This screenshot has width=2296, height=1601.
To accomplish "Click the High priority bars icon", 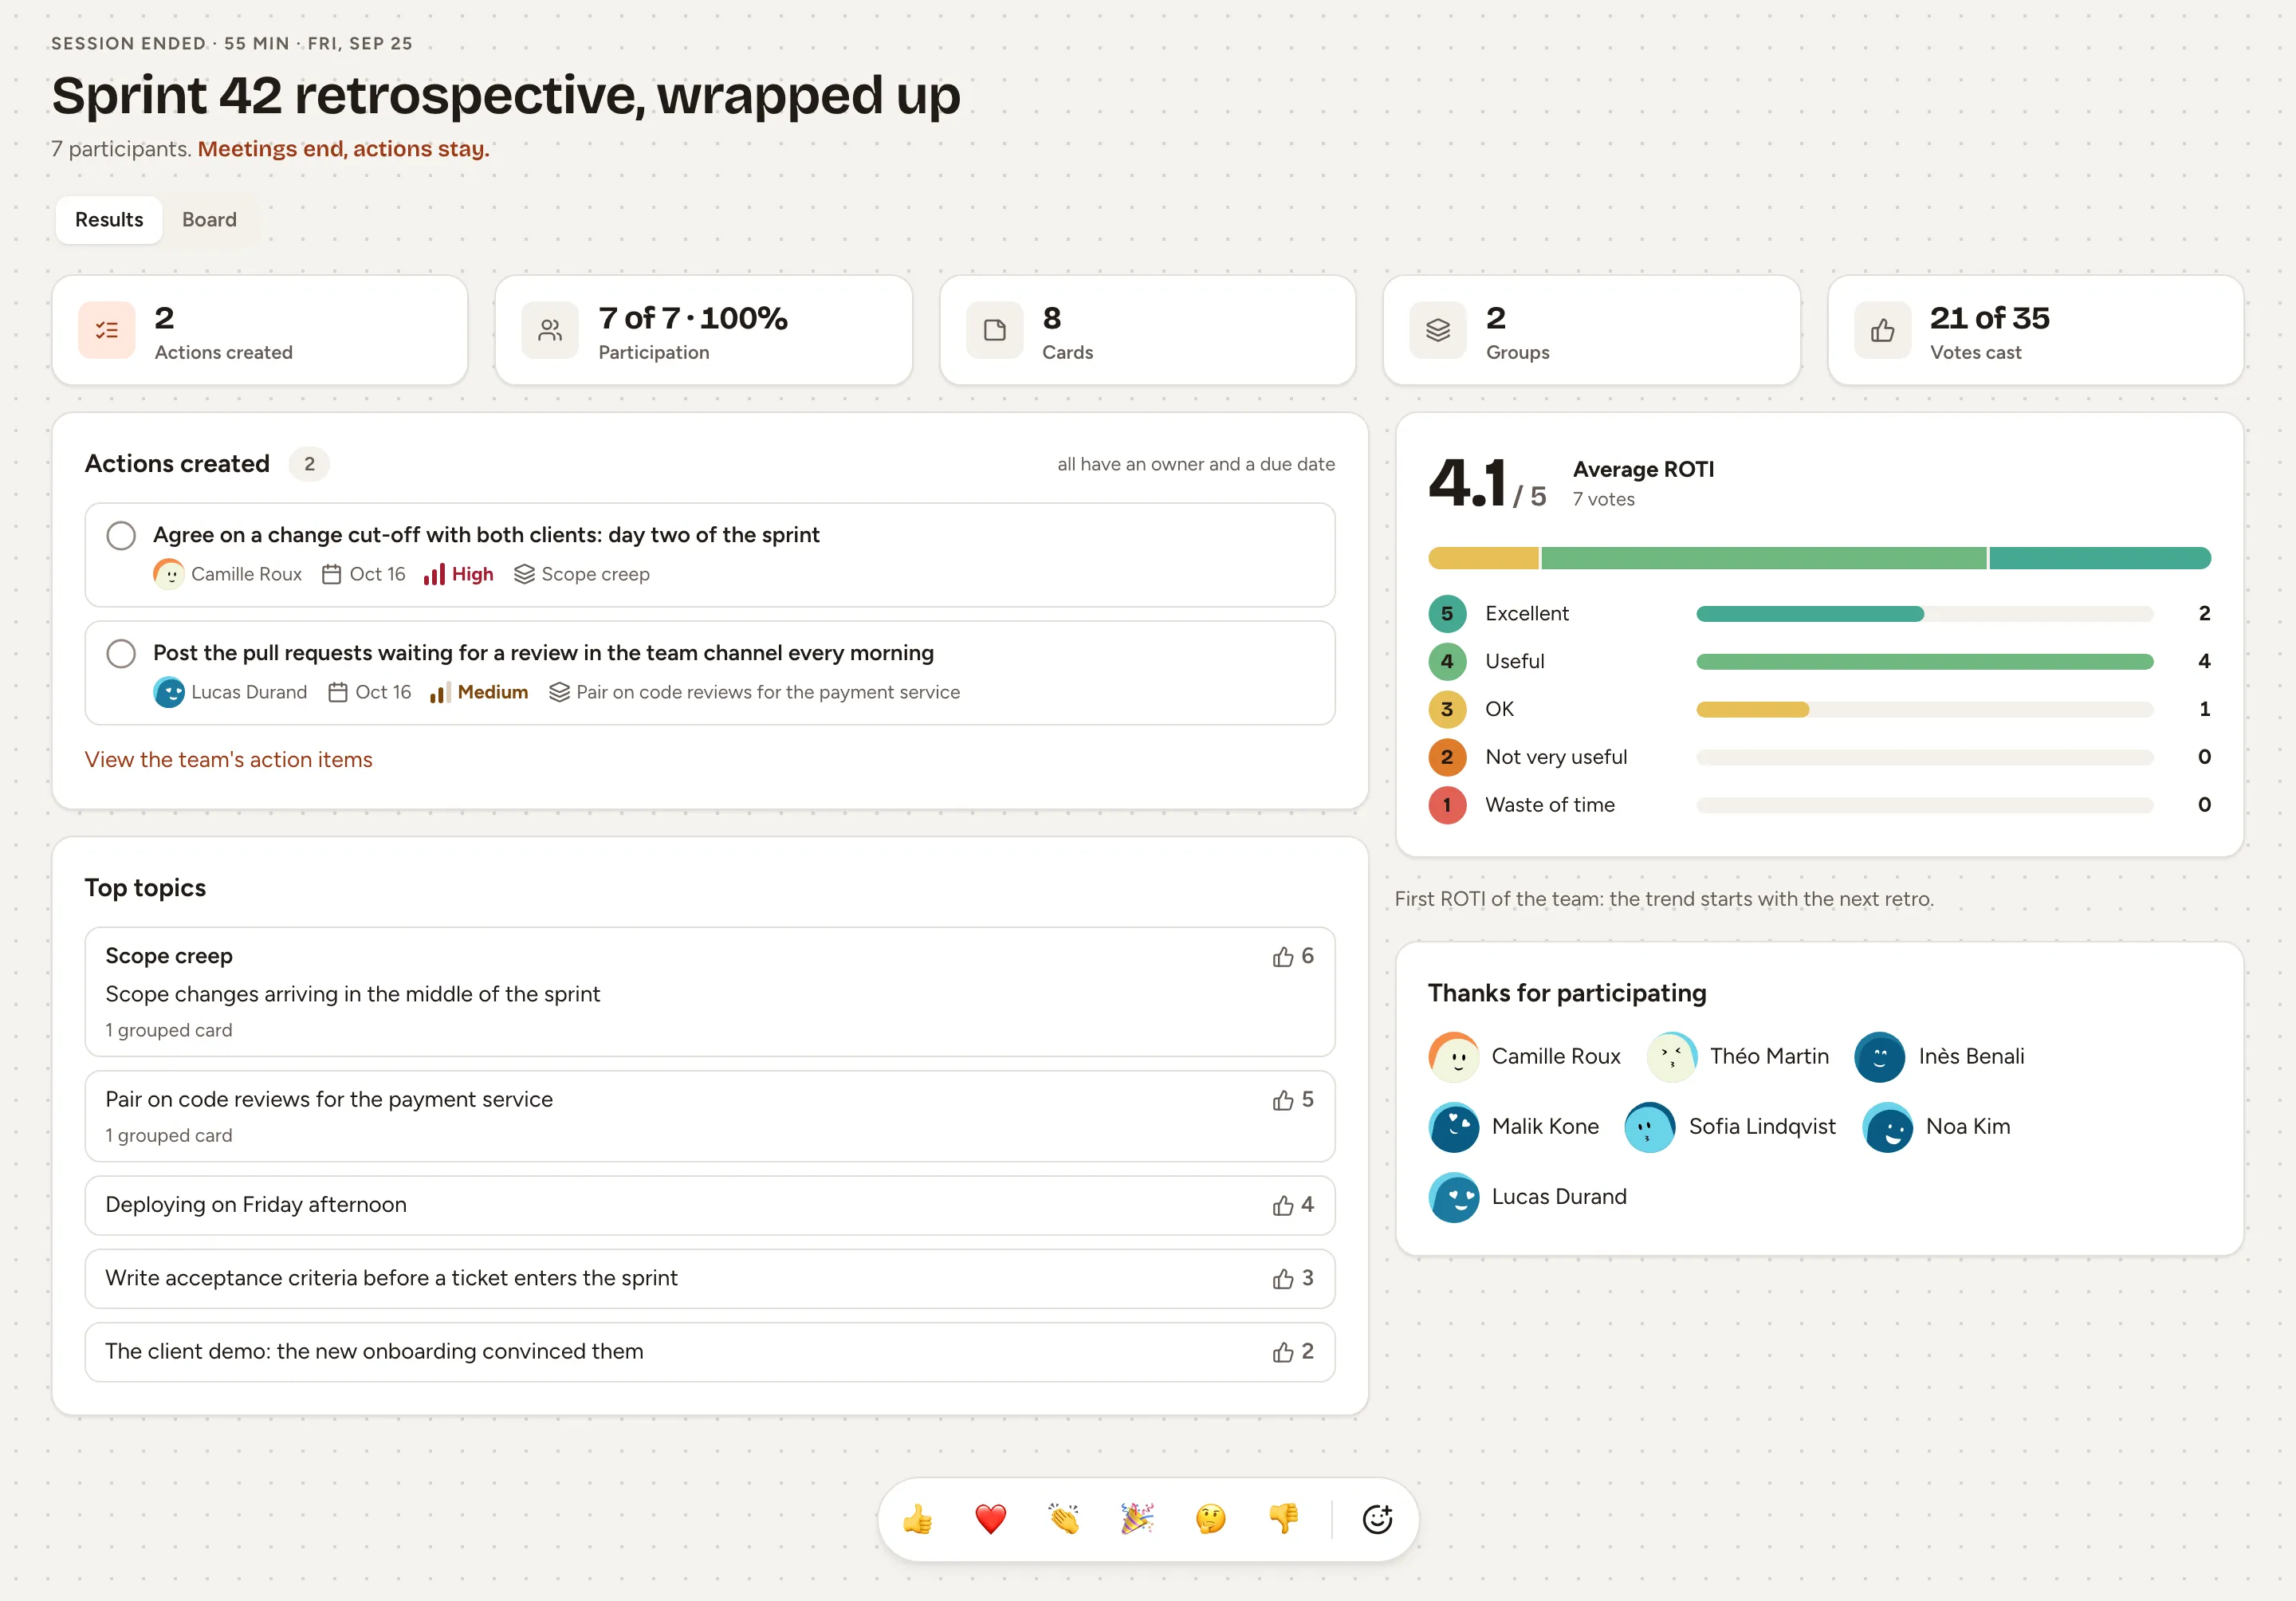I will click(x=434, y=574).
